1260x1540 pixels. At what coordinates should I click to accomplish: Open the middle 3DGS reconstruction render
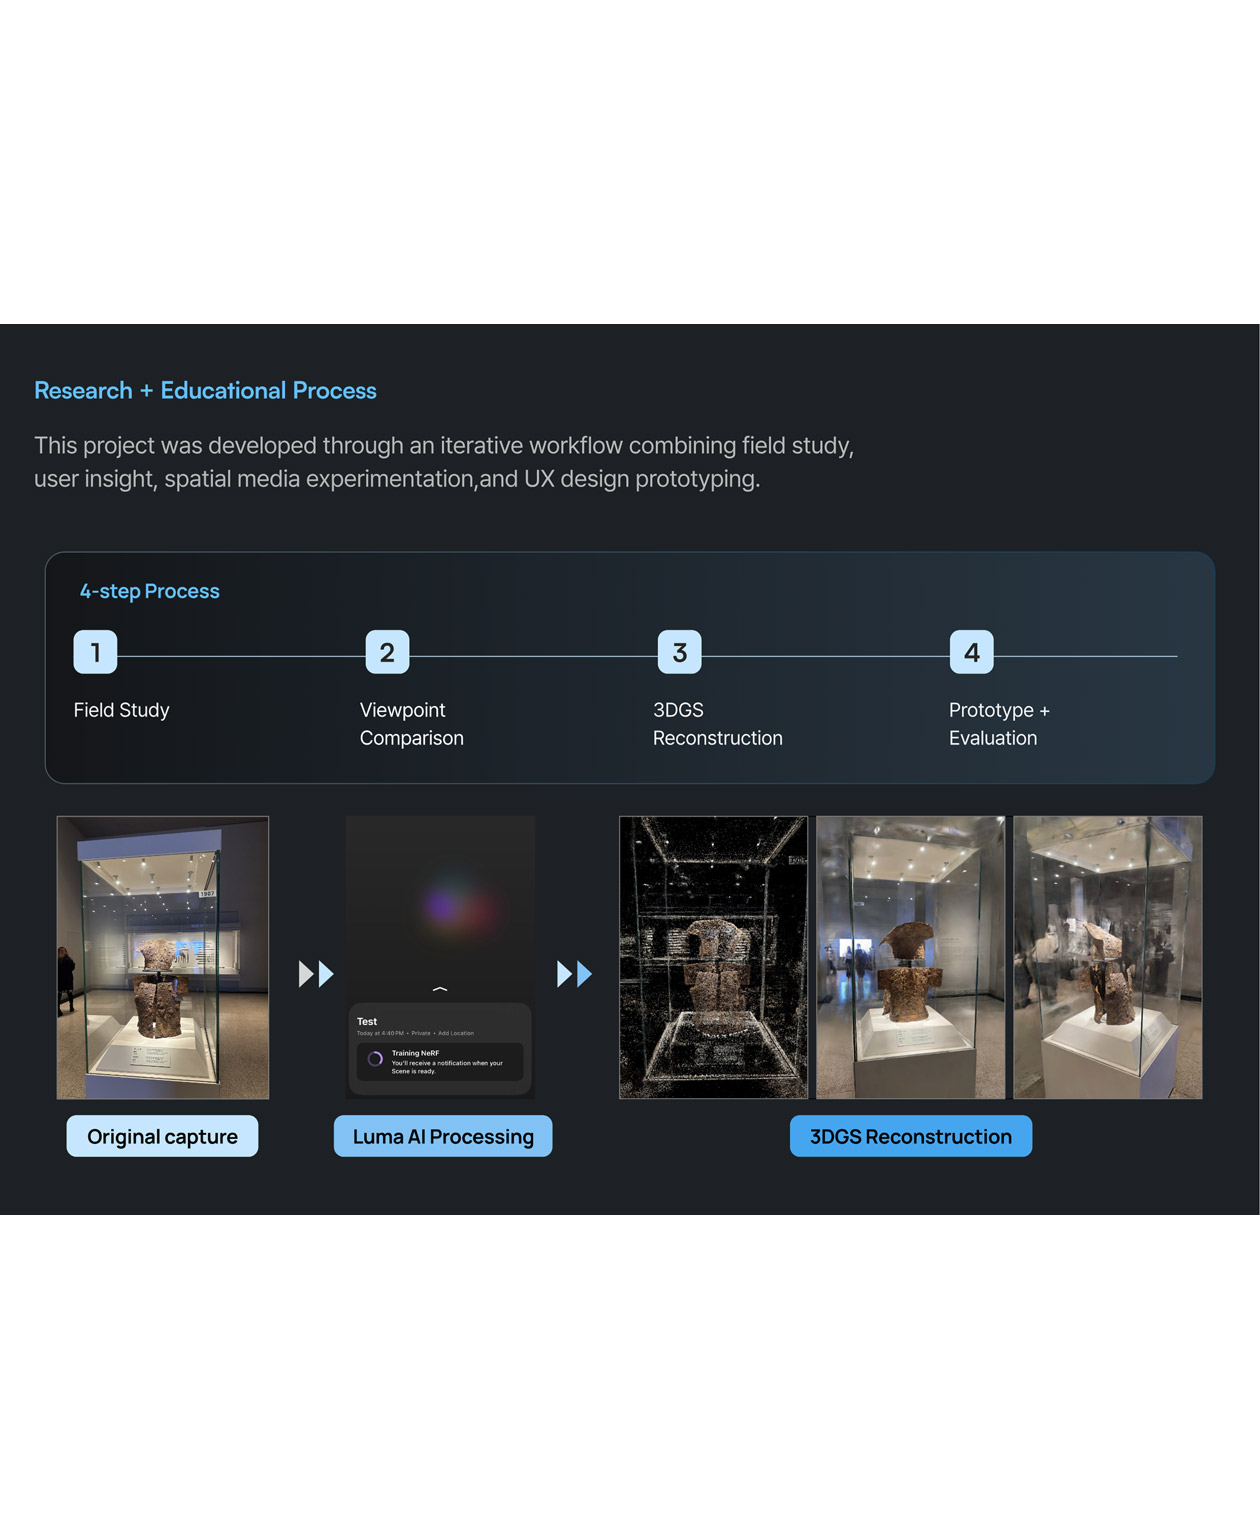[910, 957]
